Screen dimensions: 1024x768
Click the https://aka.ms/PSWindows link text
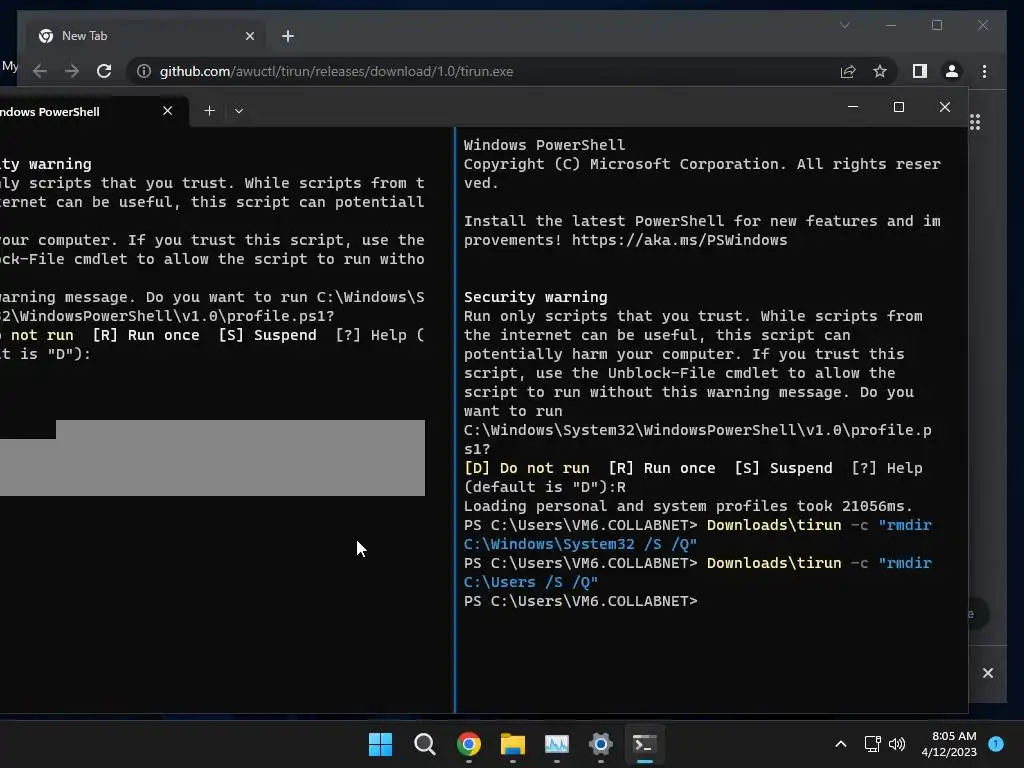(x=679, y=240)
